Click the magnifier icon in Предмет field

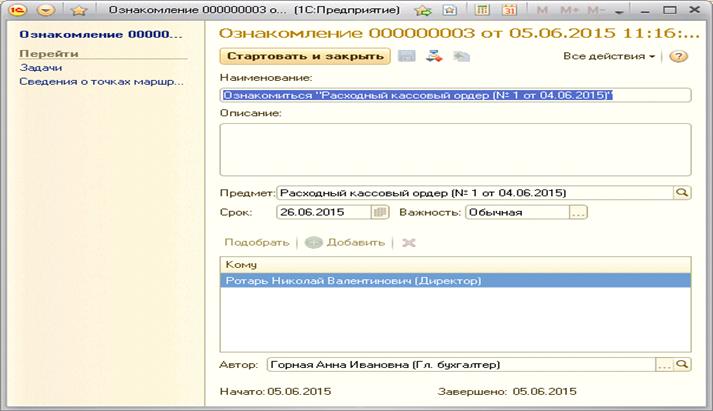pos(682,193)
